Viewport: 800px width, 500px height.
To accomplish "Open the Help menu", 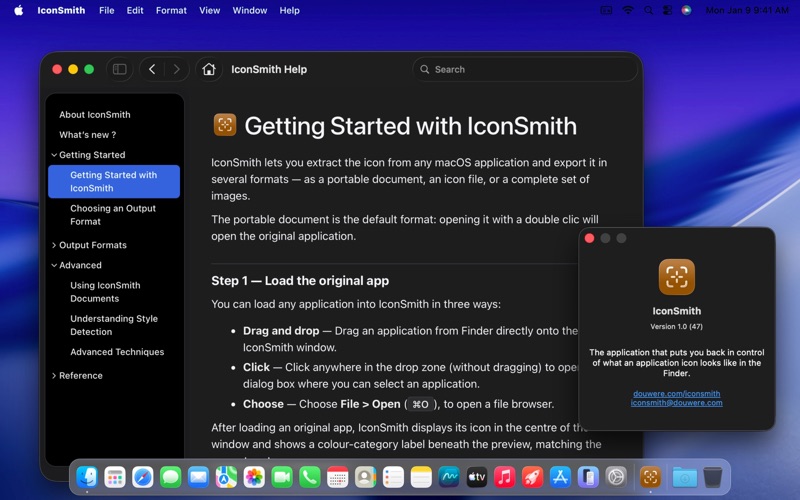I will click(289, 10).
